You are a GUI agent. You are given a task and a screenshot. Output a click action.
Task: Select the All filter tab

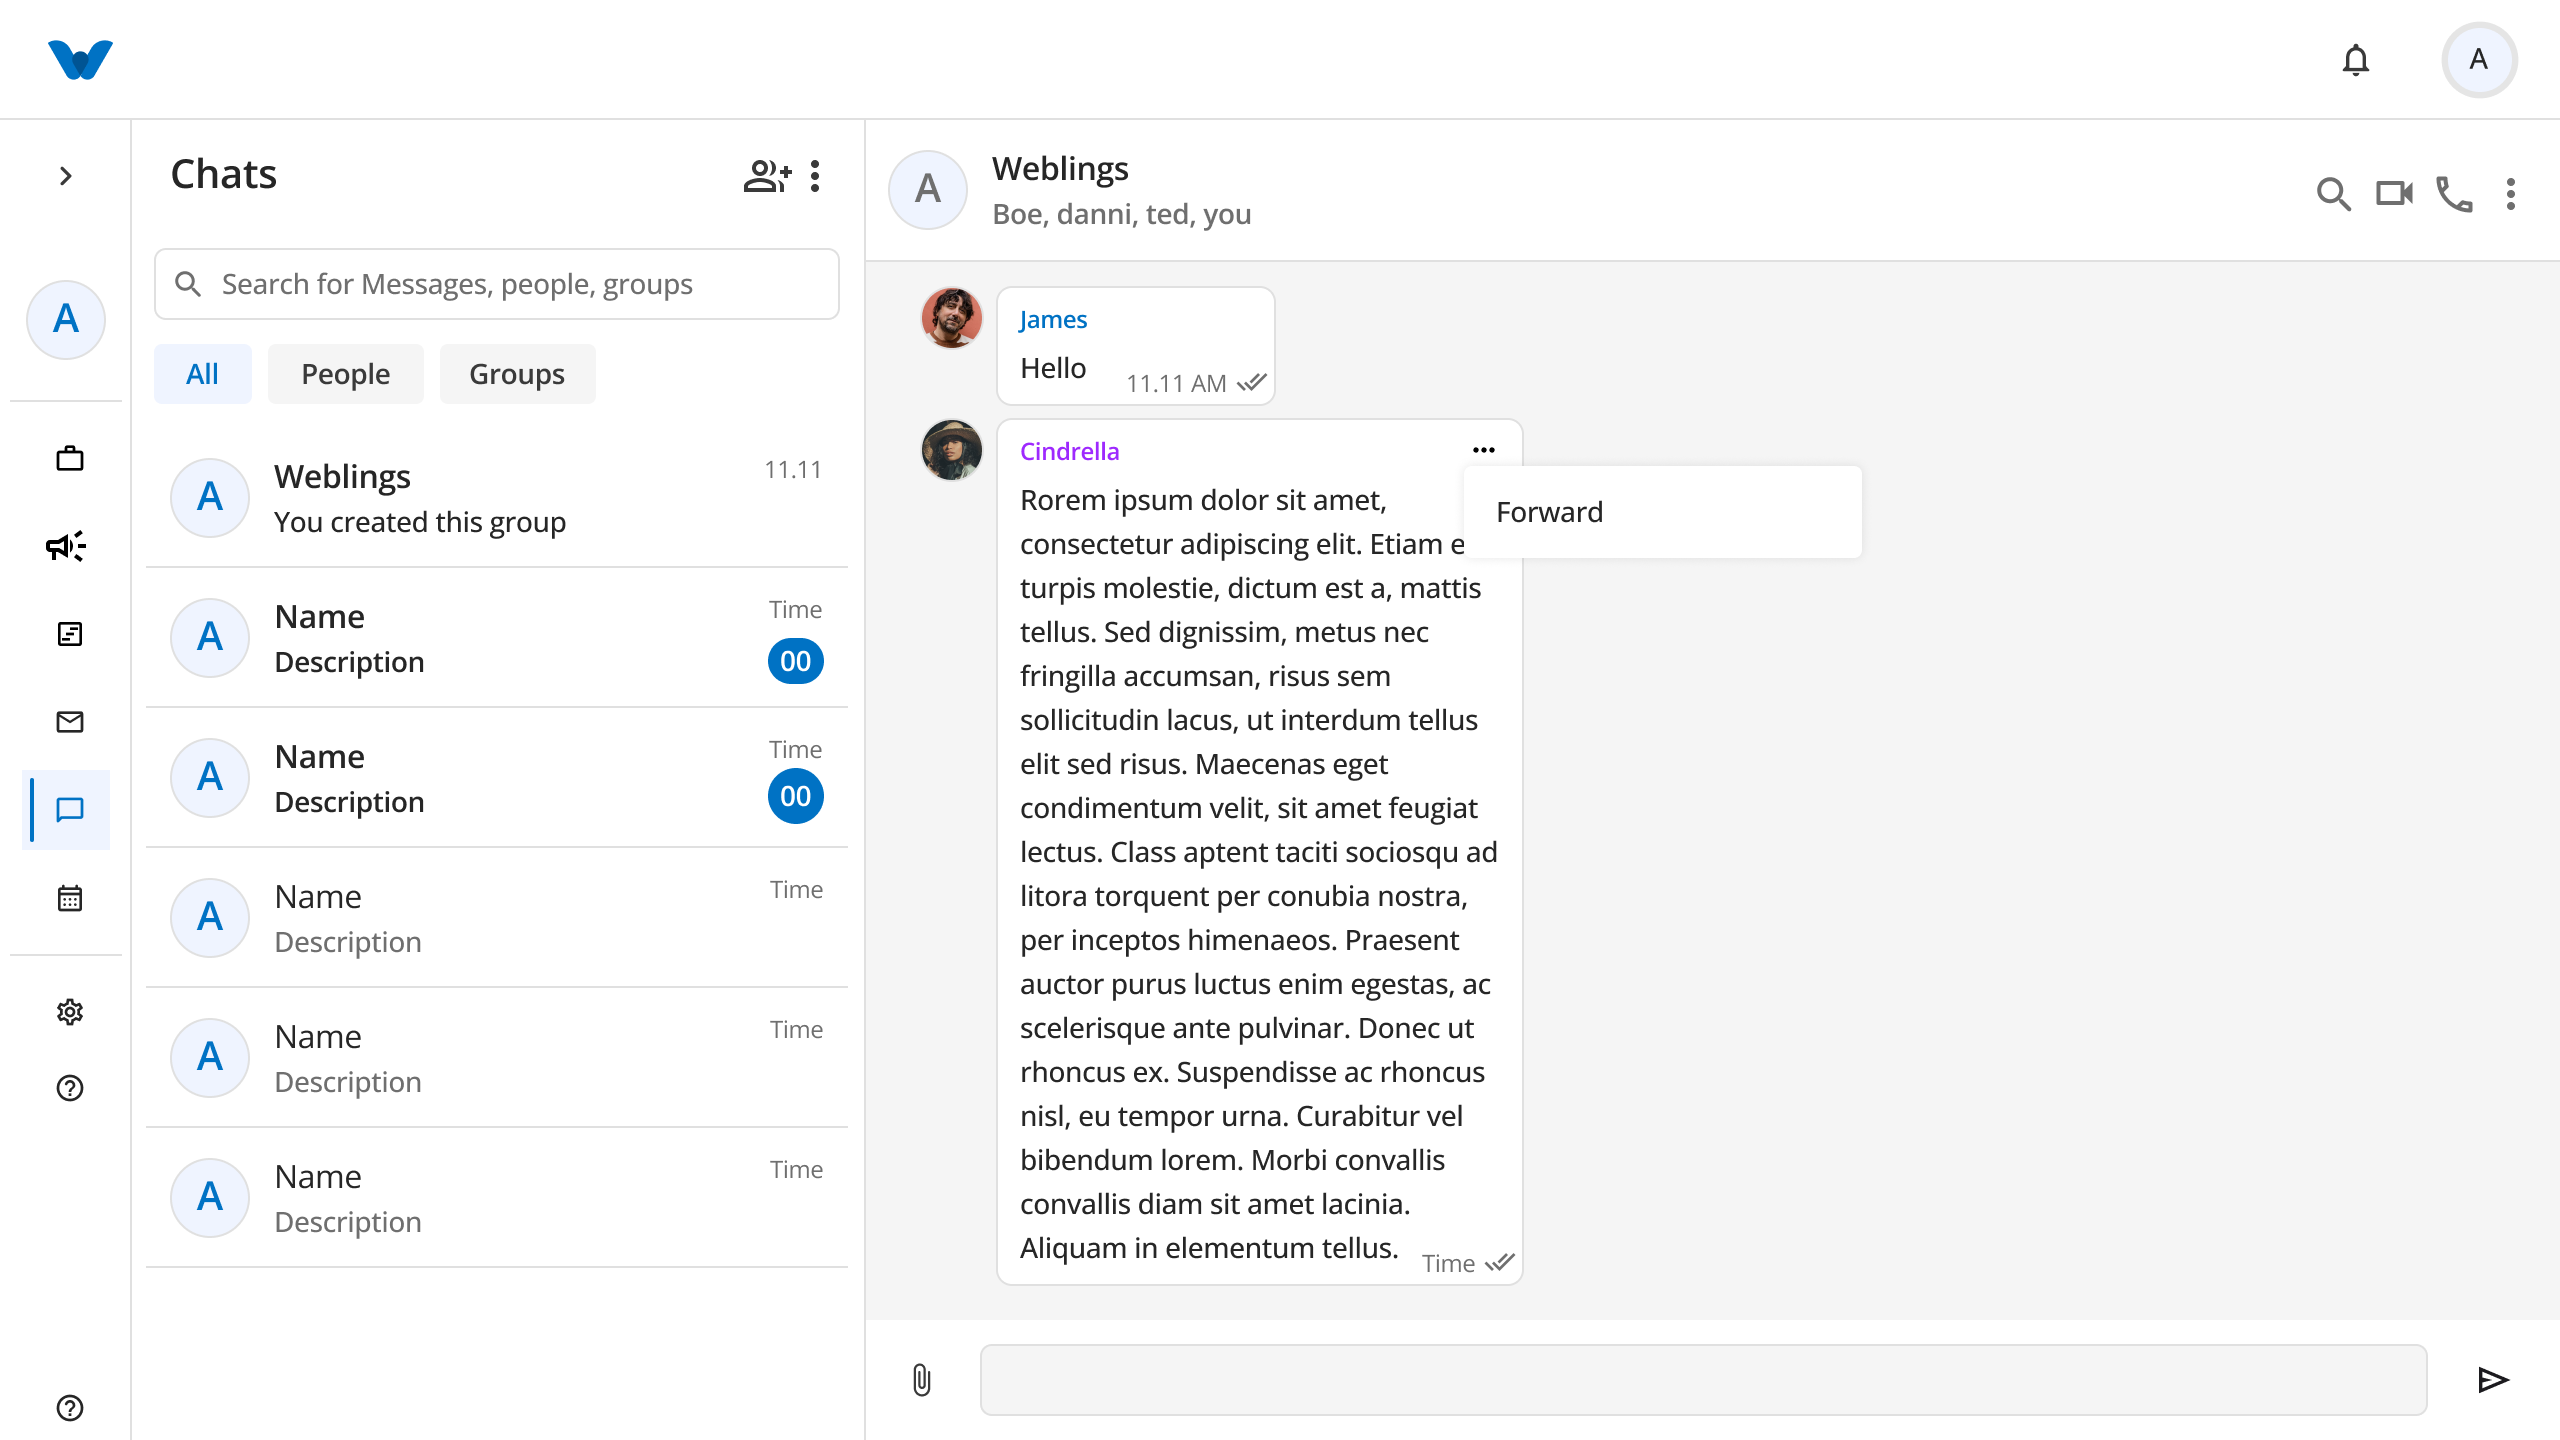click(x=202, y=374)
